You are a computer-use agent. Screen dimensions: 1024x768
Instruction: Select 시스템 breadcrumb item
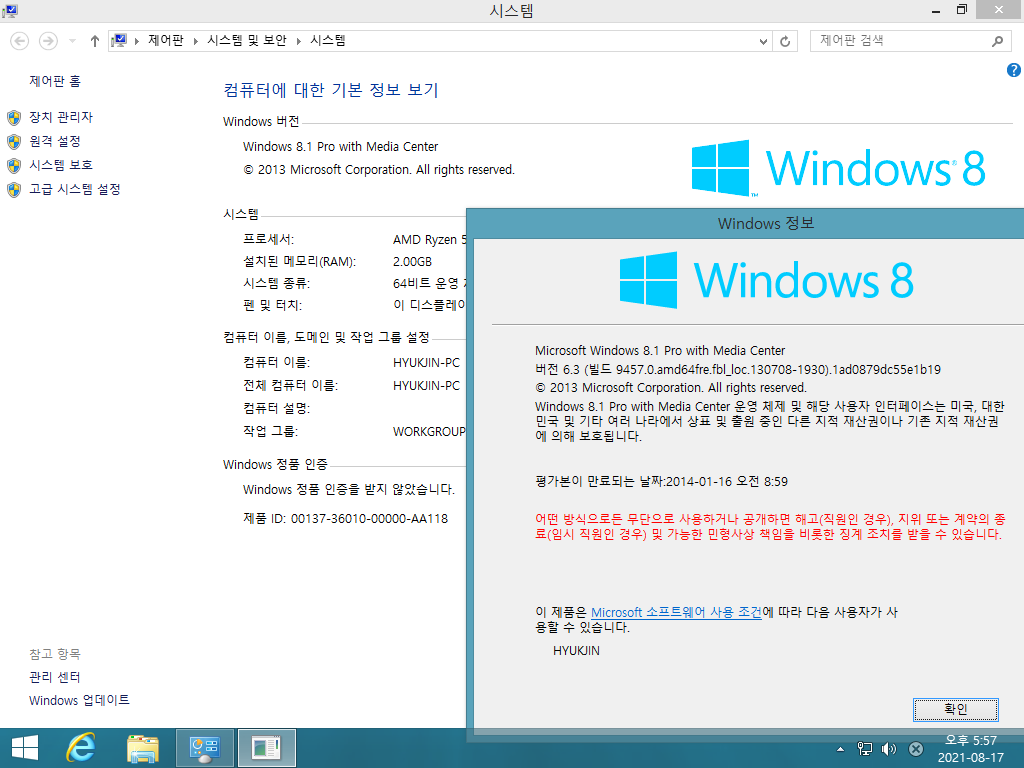[328, 40]
